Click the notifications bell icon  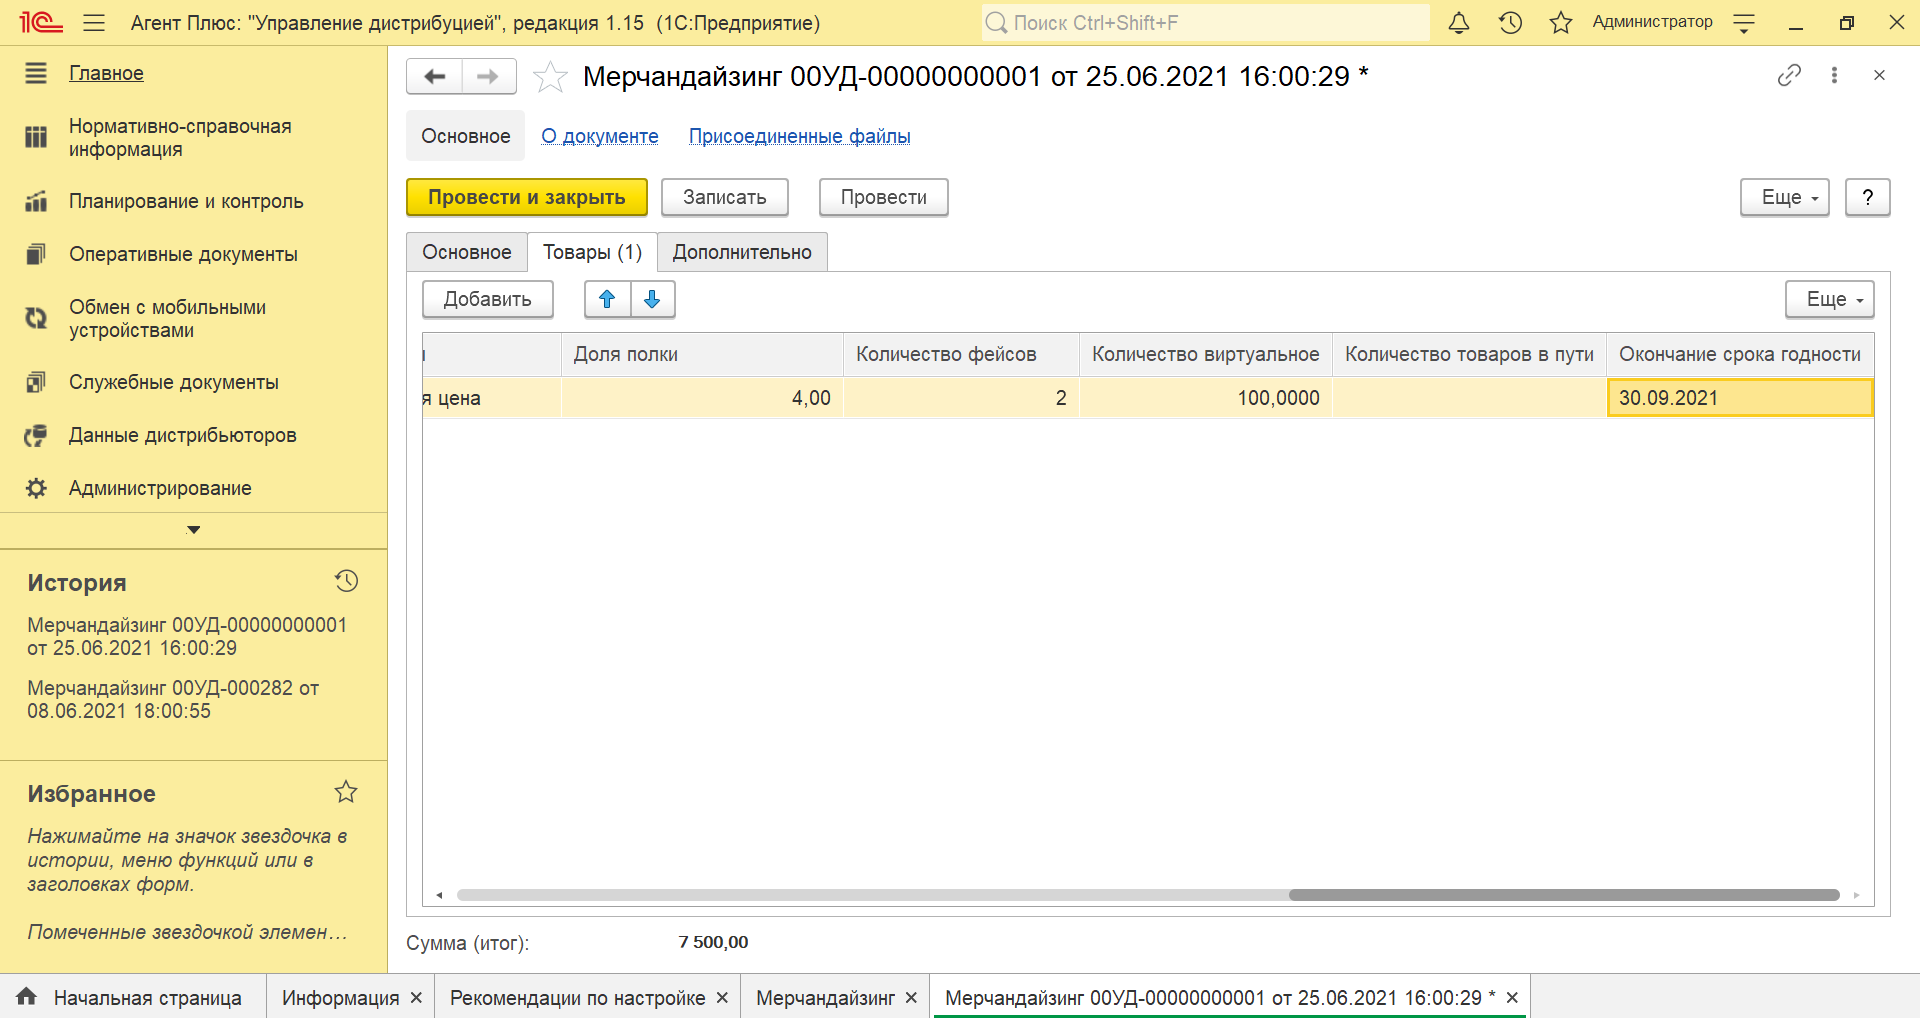1459,22
